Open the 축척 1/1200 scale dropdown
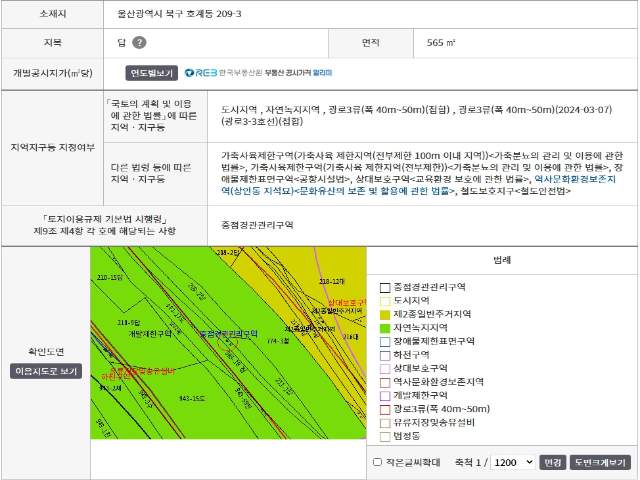This screenshot has width=640, height=480. pos(513,462)
